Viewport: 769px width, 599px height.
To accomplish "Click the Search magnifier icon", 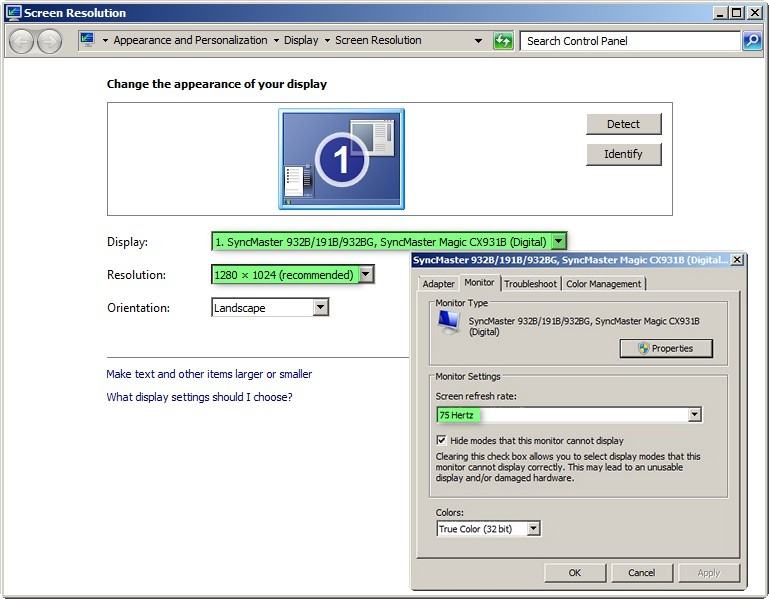I will 752,41.
